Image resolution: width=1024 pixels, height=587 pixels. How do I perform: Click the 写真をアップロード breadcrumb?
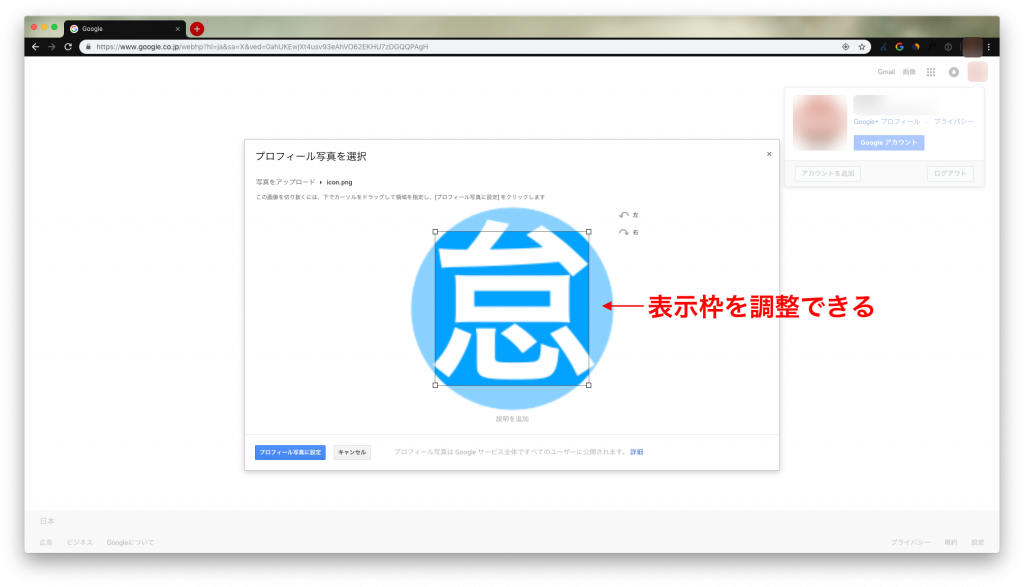pyautogui.click(x=285, y=182)
